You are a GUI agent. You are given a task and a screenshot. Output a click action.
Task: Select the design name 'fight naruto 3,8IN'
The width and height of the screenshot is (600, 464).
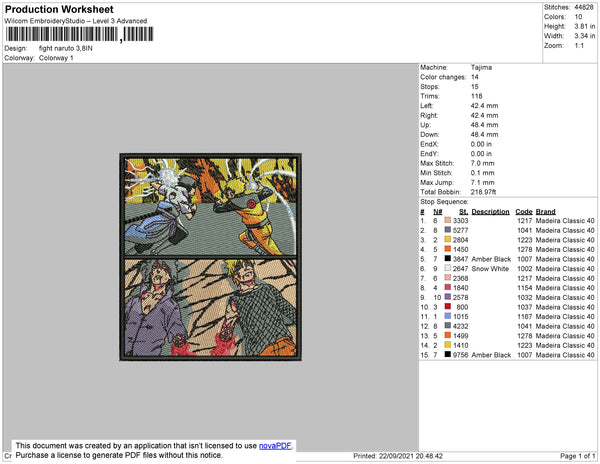65,49
